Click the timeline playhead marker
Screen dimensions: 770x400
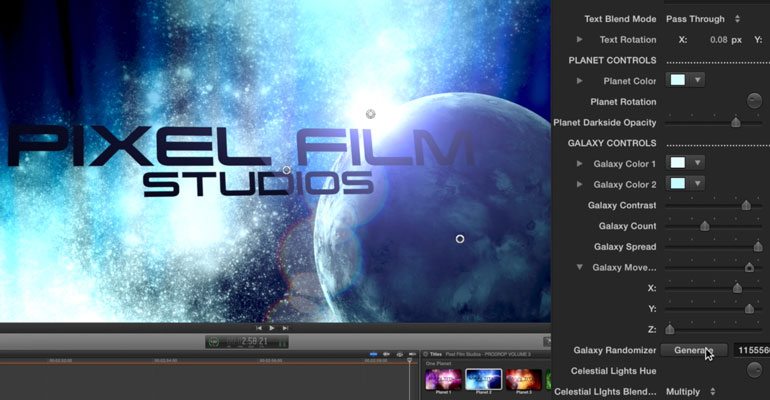point(410,361)
